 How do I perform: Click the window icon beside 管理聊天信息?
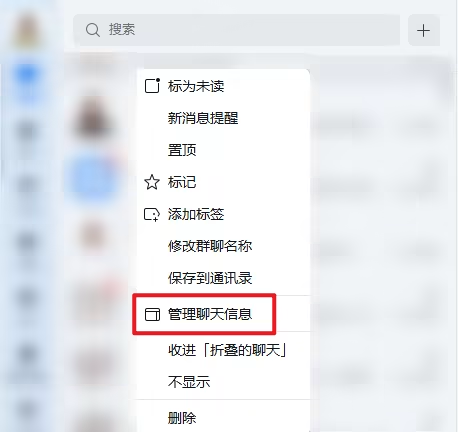pos(152,314)
